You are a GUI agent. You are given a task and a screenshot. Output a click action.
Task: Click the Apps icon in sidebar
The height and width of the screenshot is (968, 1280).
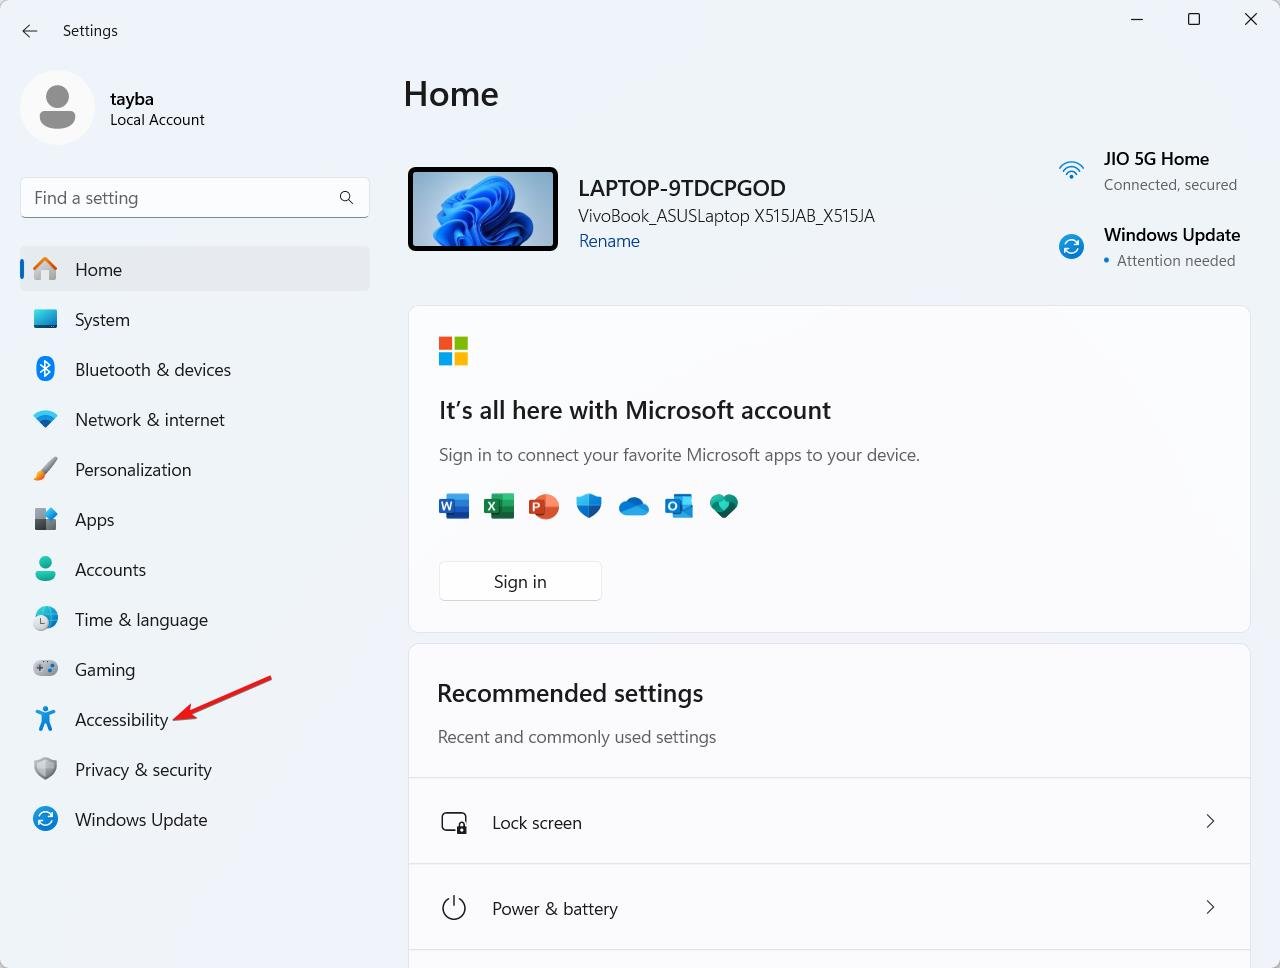click(45, 519)
